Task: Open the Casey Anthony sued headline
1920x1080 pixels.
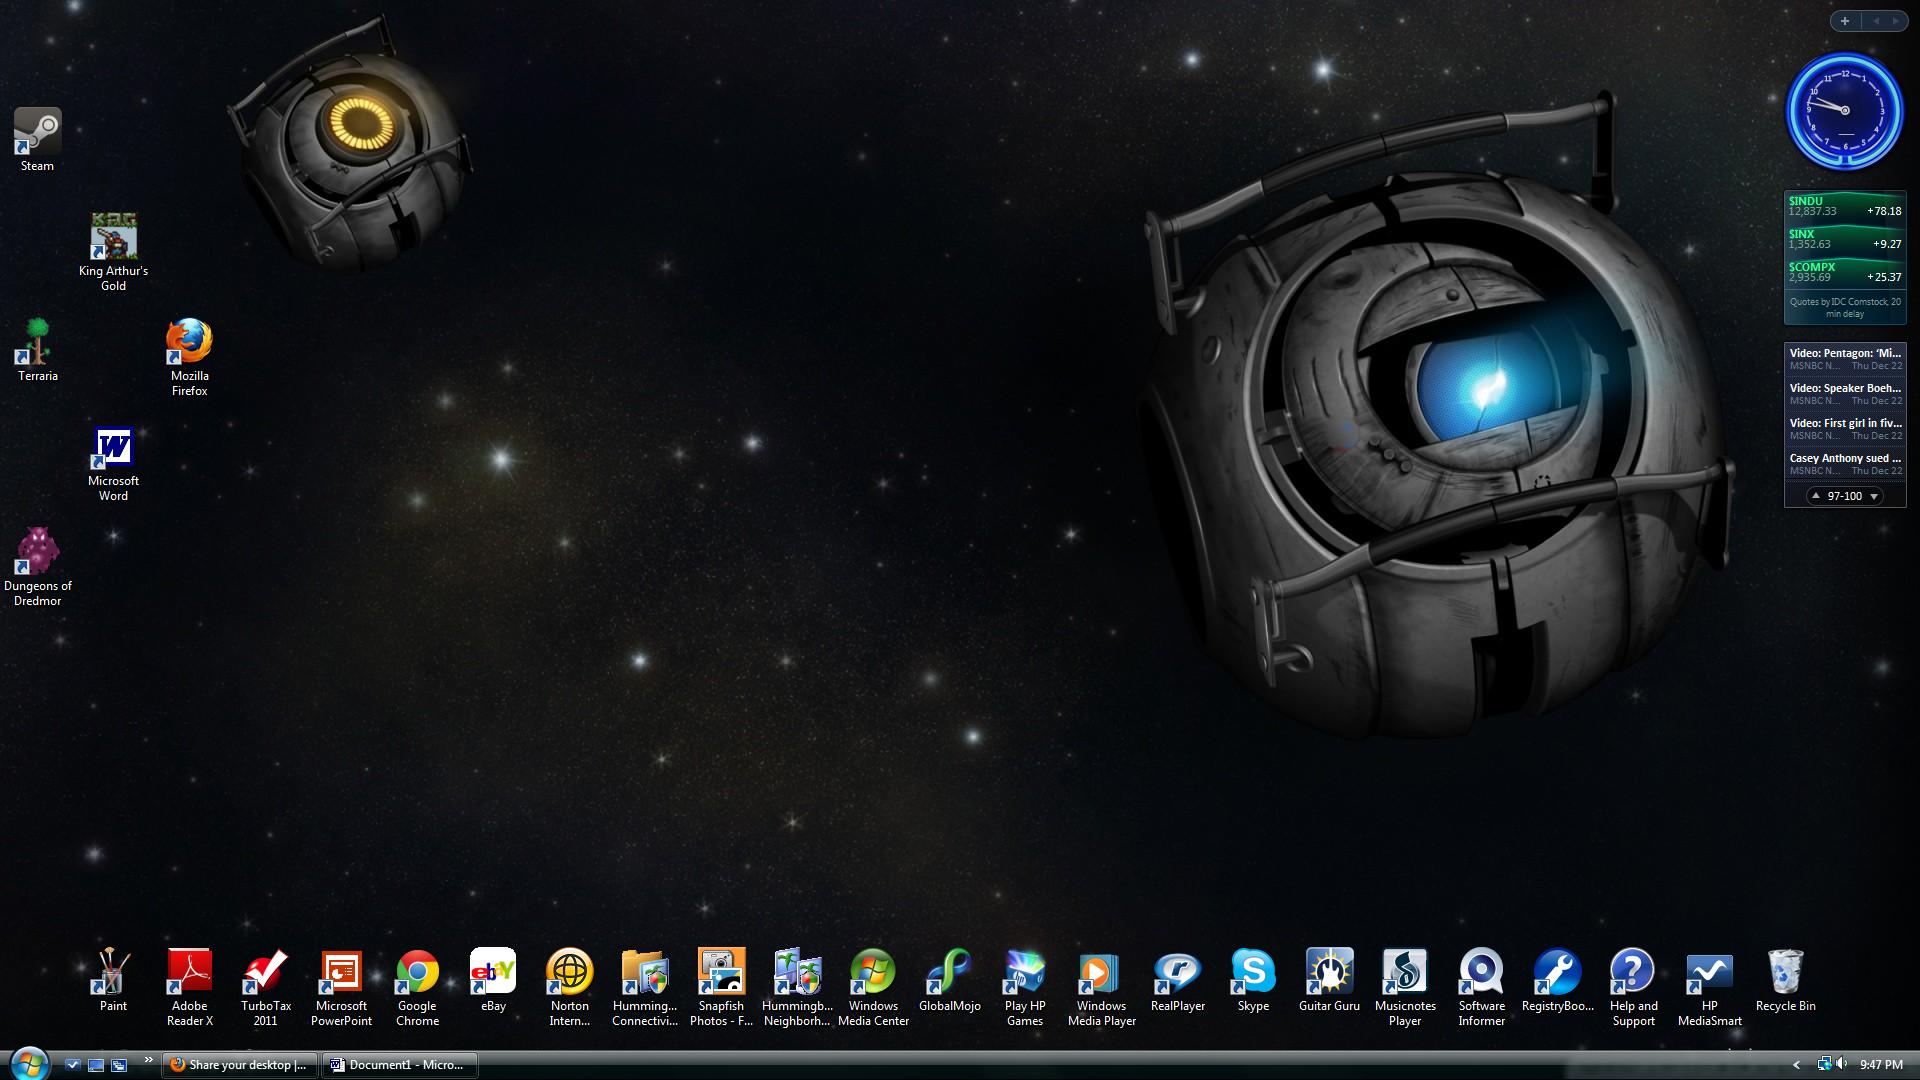Action: tap(1845, 459)
